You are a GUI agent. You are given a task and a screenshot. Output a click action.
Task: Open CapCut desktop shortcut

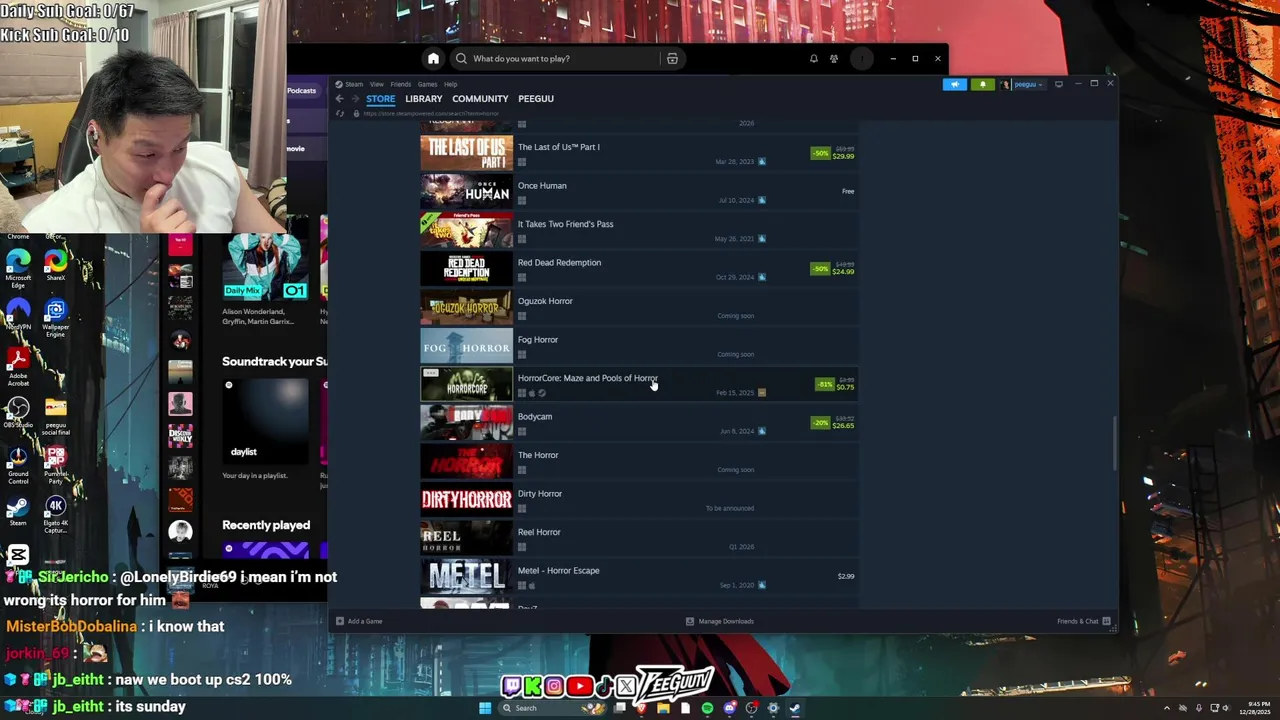tap(18, 556)
